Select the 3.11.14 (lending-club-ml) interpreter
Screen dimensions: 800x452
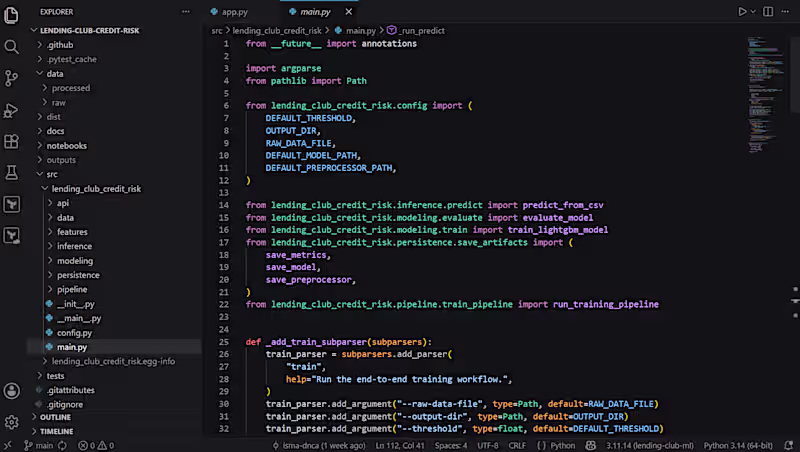649,445
